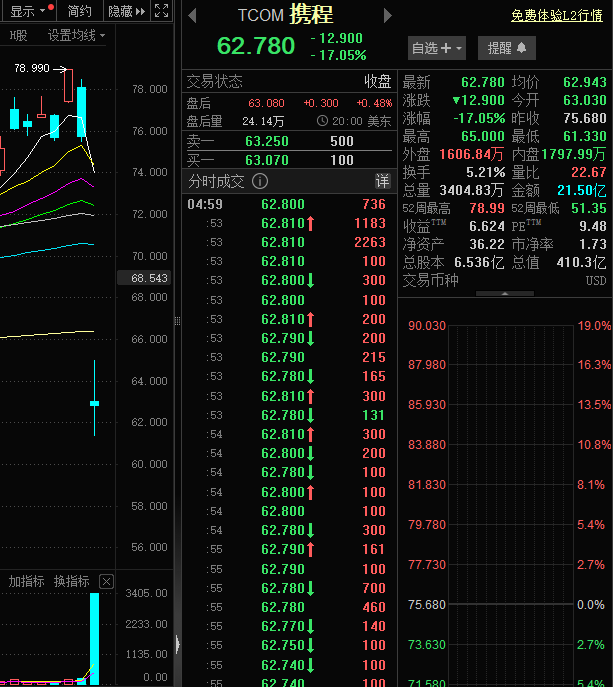The image size is (613, 687).
Task: Click info icon beside 分时成交
Action: tap(260, 181)
